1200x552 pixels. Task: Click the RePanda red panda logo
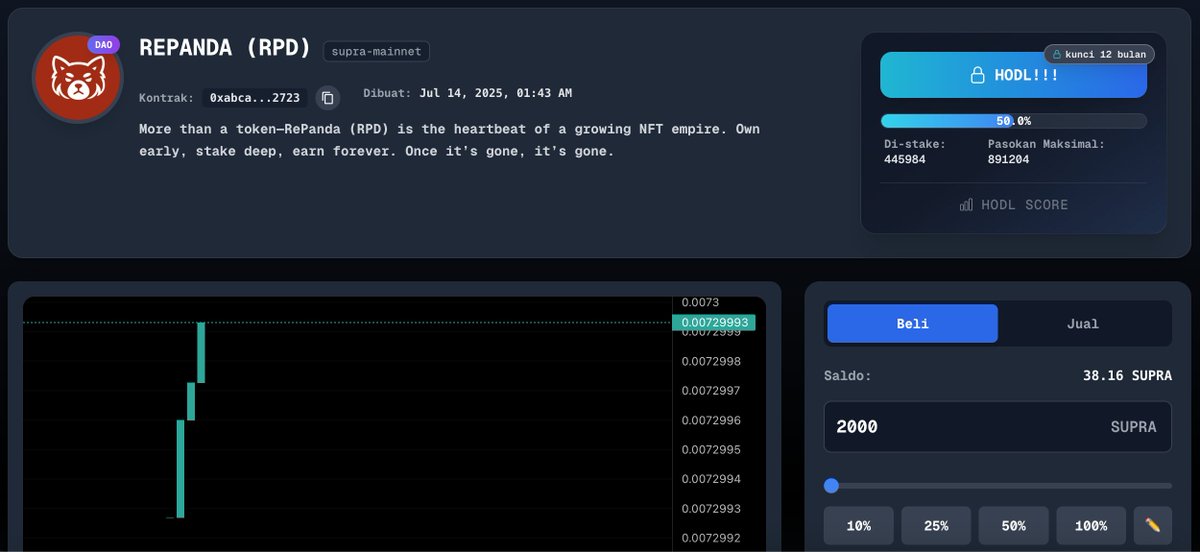78,77
